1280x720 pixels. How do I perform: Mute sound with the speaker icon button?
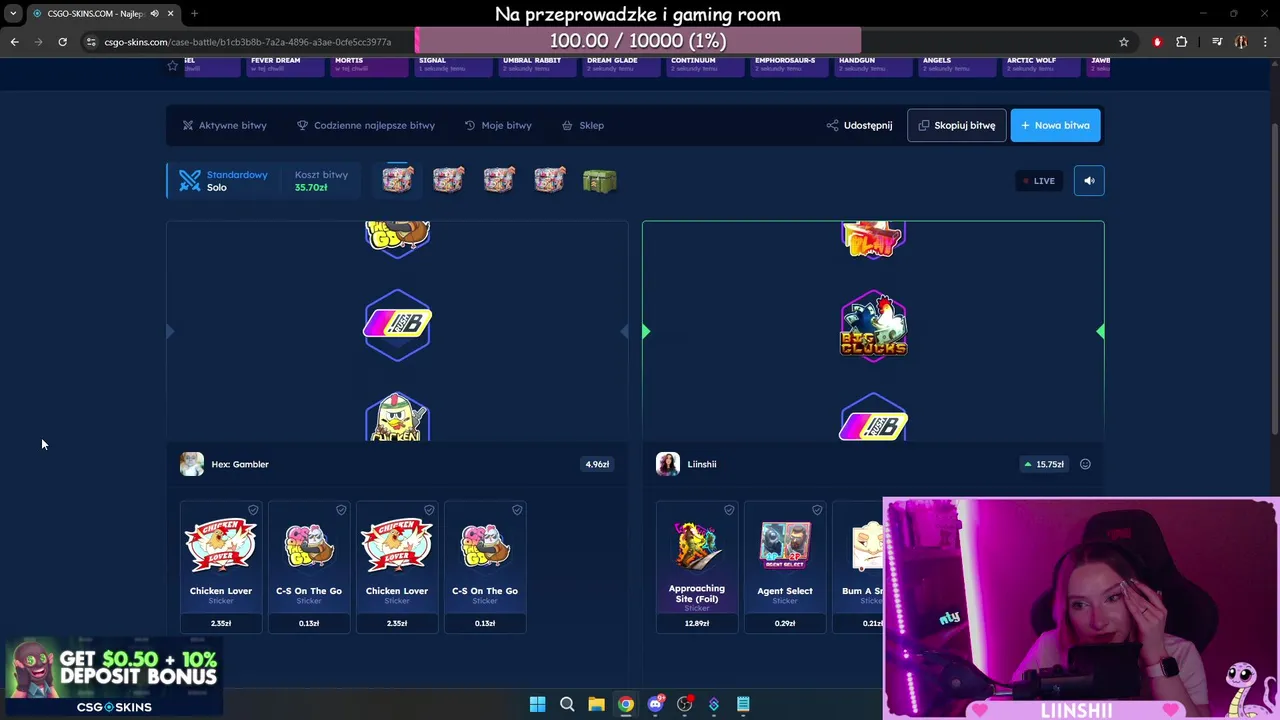(1089, 181)
